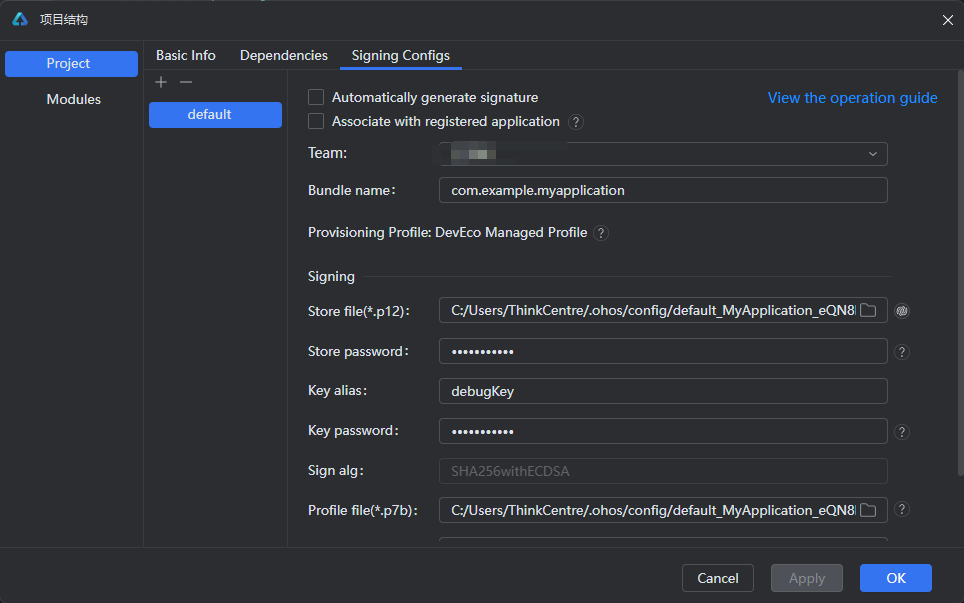The image size is (964, 603).
Task: Select Modules in left sidebar
Action: pyautogui.click(x=73, y=100)
